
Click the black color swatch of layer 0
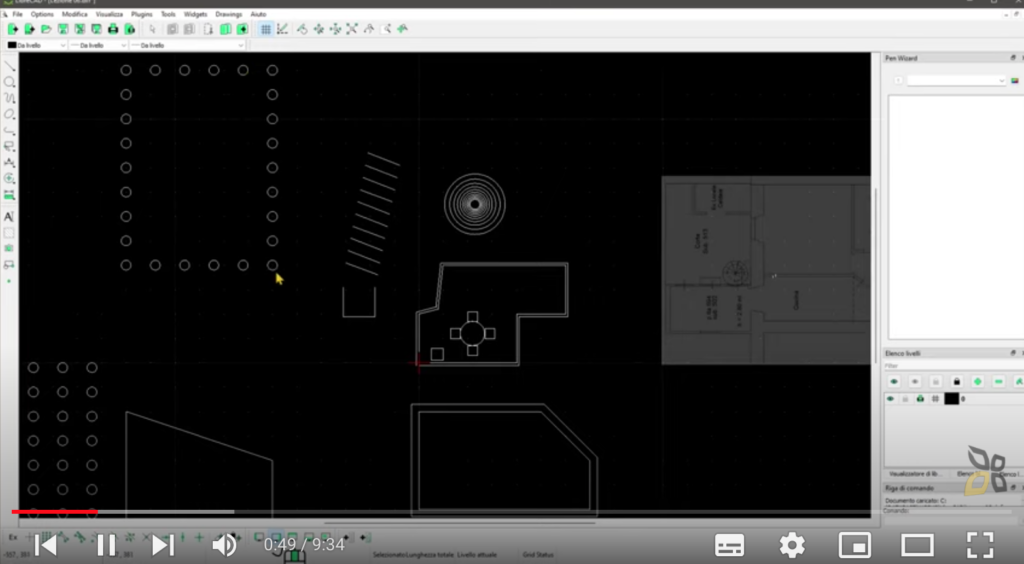click(x=952, y=399)
